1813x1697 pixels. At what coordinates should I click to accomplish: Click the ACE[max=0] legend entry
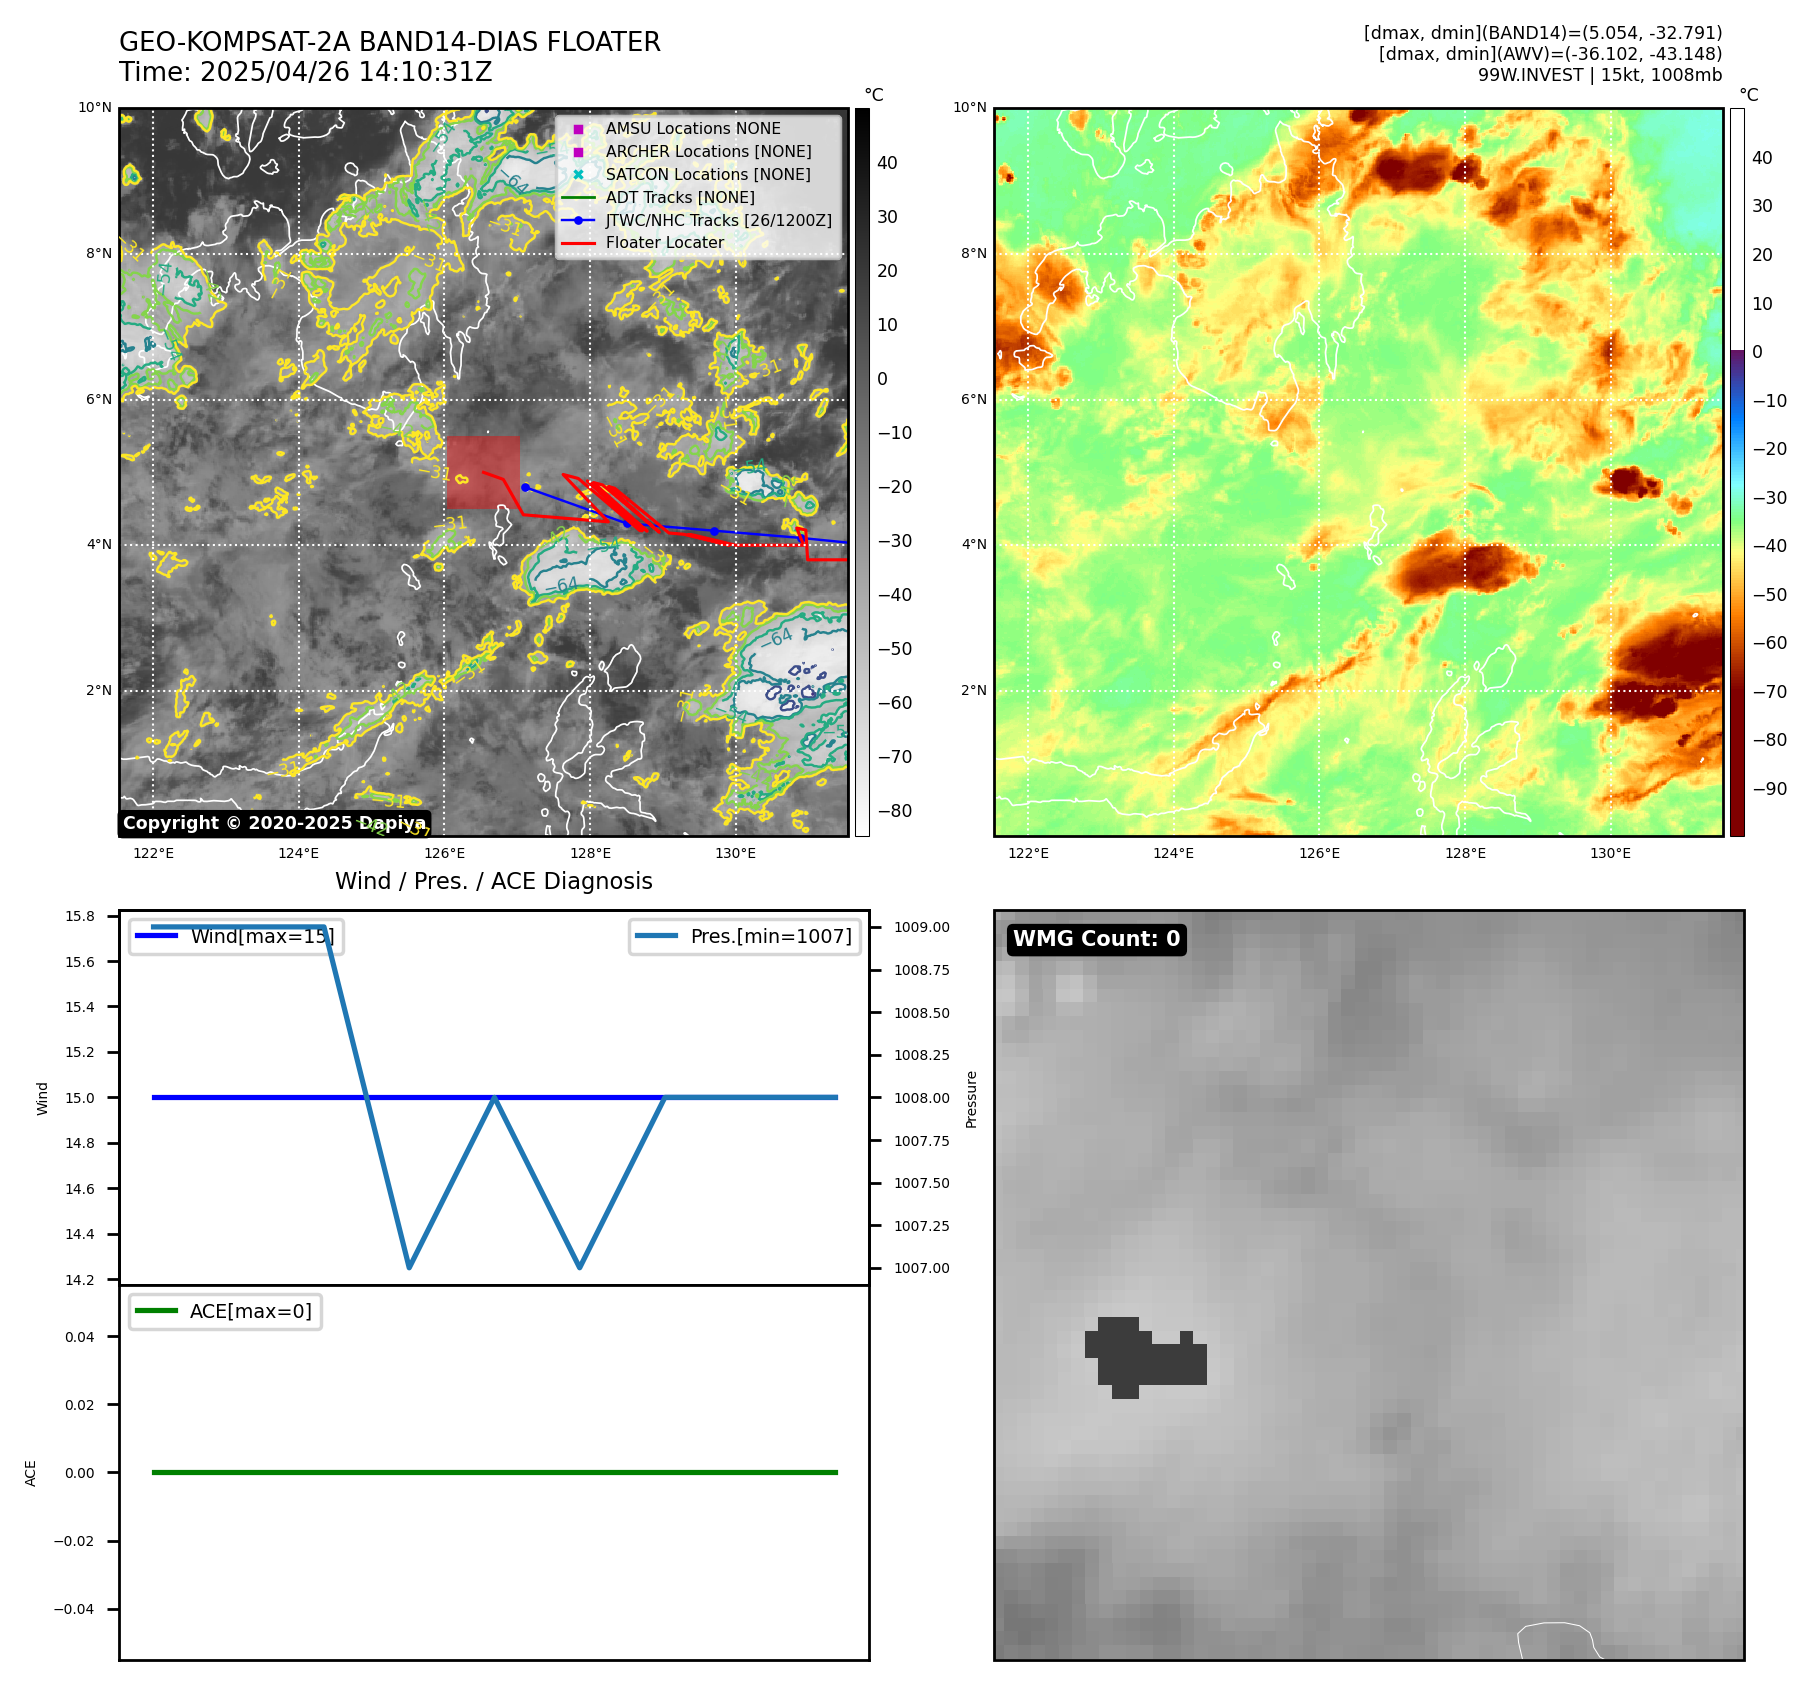225,1312
